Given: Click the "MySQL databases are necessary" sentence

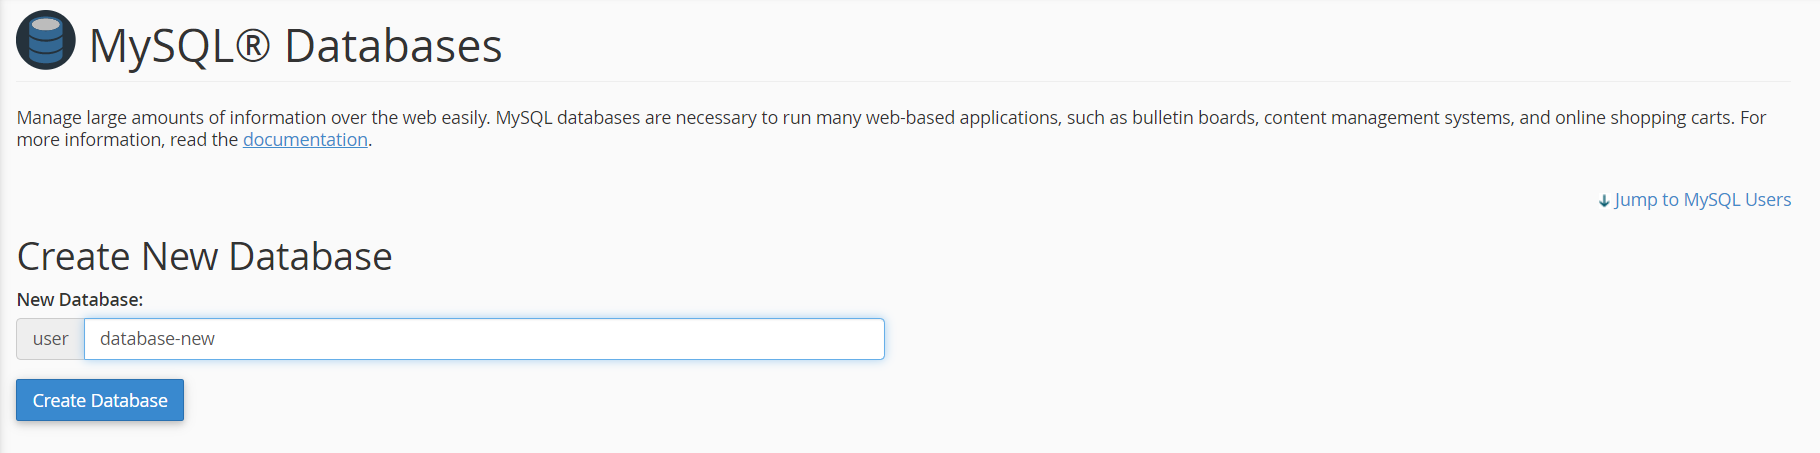Looking at the screenshot, I should [x=625, y=118].
